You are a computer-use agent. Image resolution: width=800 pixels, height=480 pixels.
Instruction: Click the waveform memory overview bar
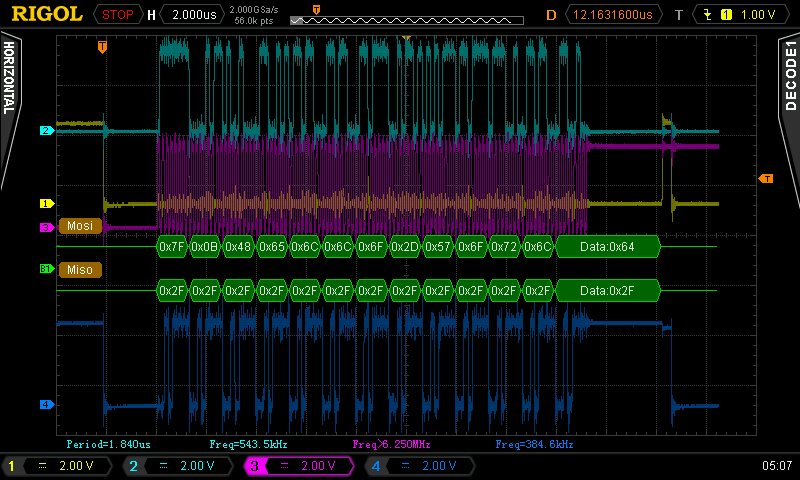coord(407,20)
